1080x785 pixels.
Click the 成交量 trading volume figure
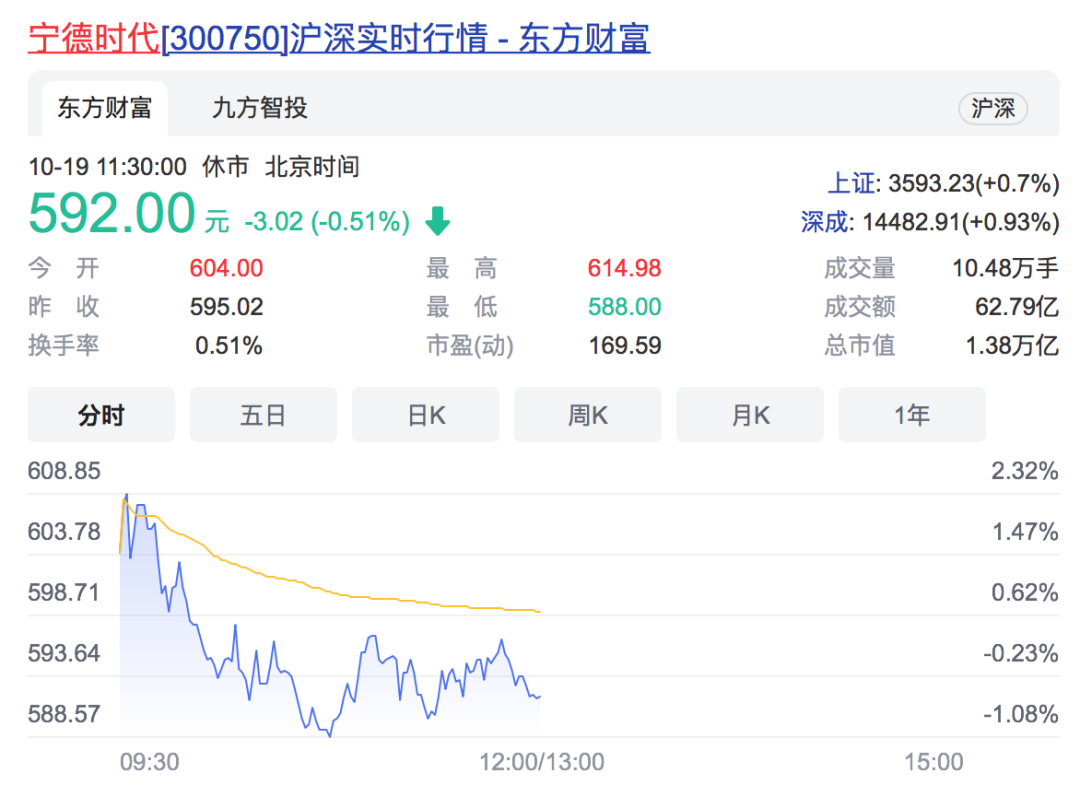pos(1005,268)
